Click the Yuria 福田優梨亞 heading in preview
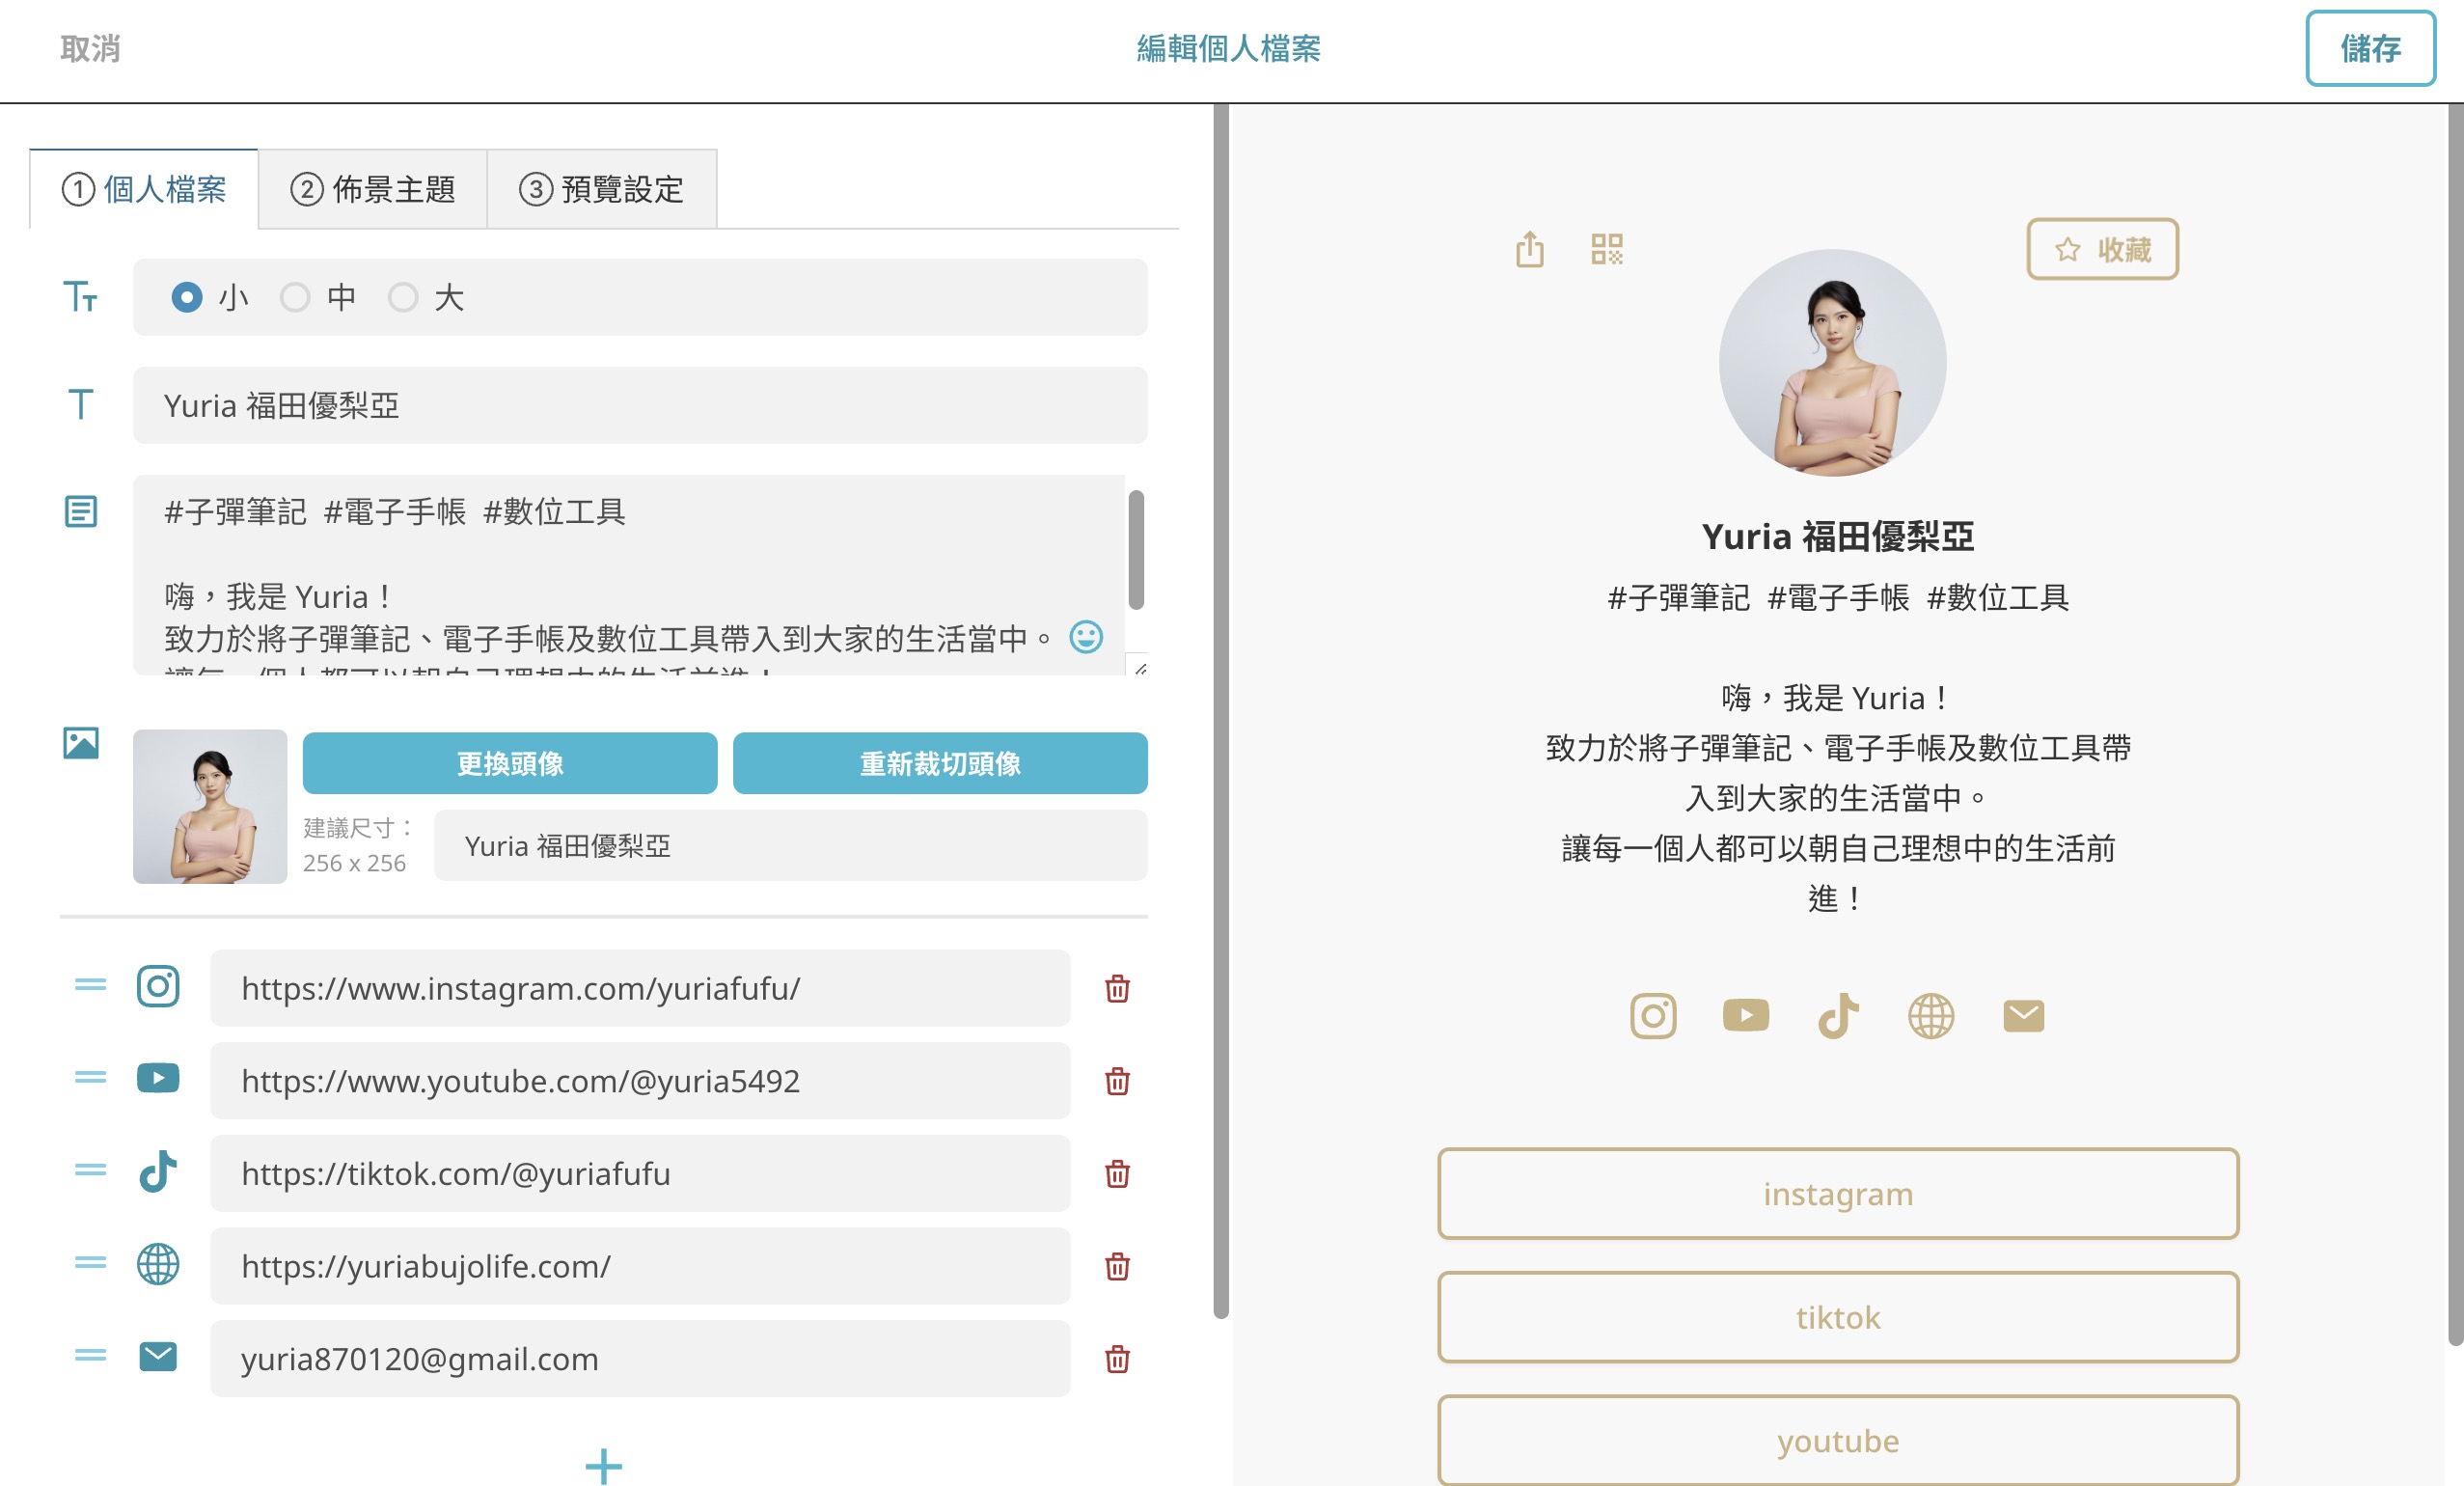The height and width of the screenshot is (1486, 2464). (x=1838, y=537)
